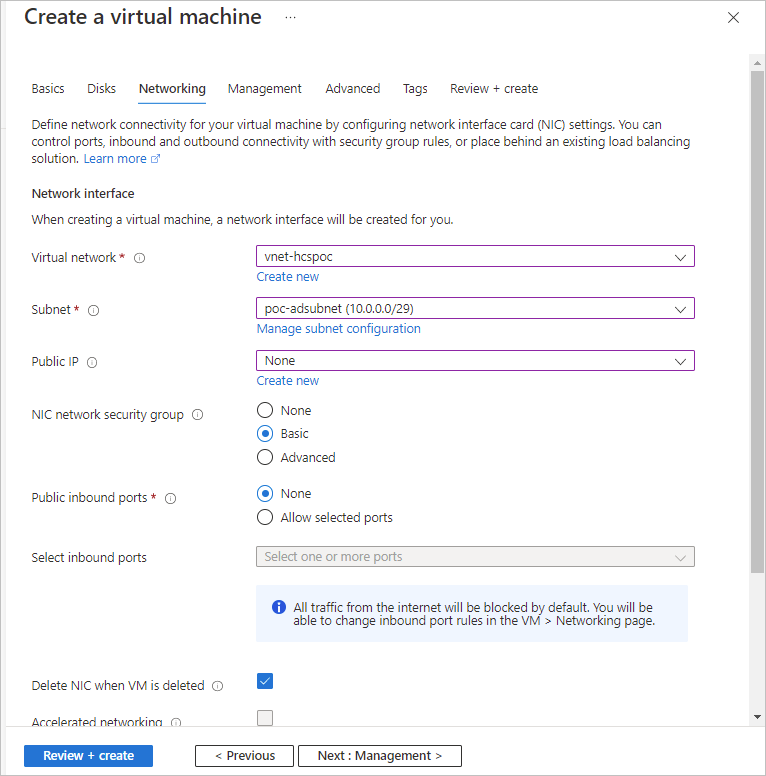Open Accelerated networking info icon
Screen dimensions: 766x776
176,723
